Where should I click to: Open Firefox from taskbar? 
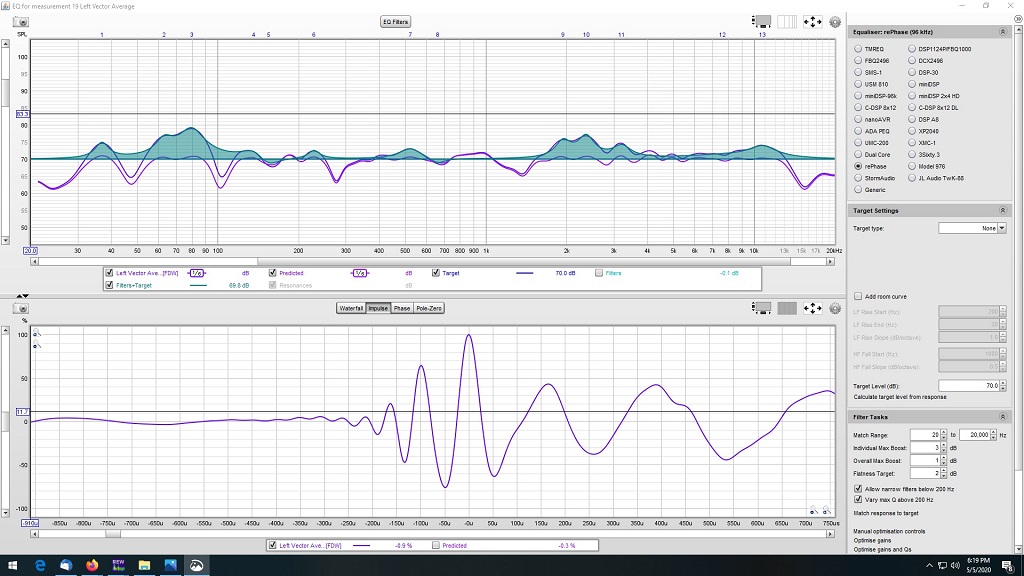(92, 566)
